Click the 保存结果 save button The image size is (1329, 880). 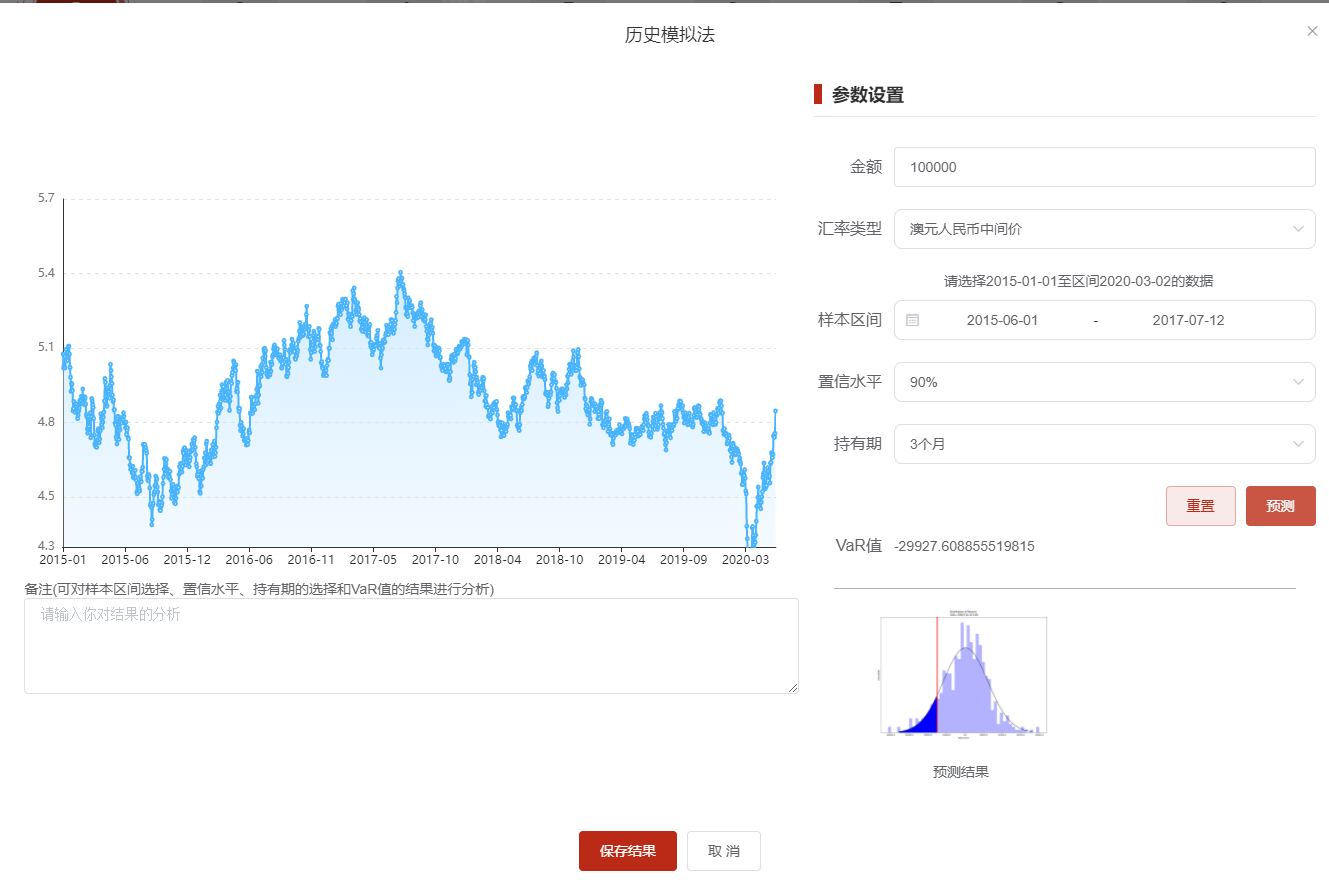(627, 851)
